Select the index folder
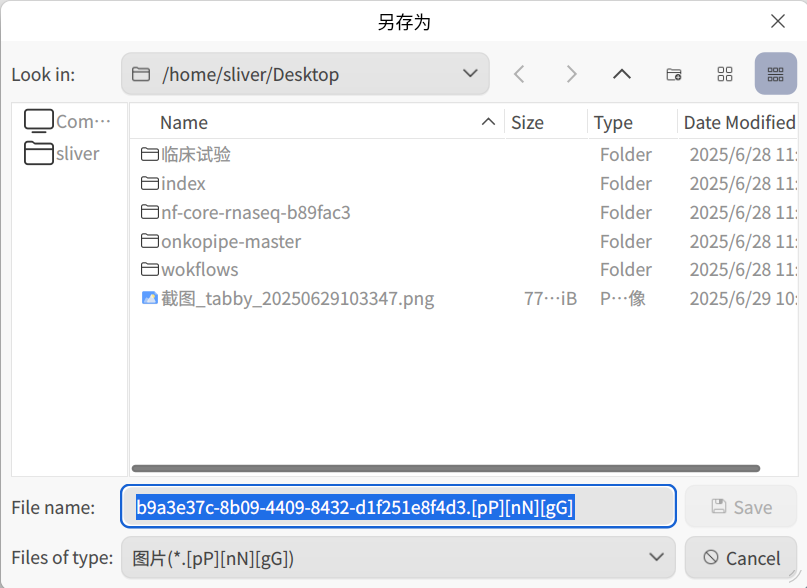Image resolution: width=807 pixels, height=588 pixels. coord(173,183)
